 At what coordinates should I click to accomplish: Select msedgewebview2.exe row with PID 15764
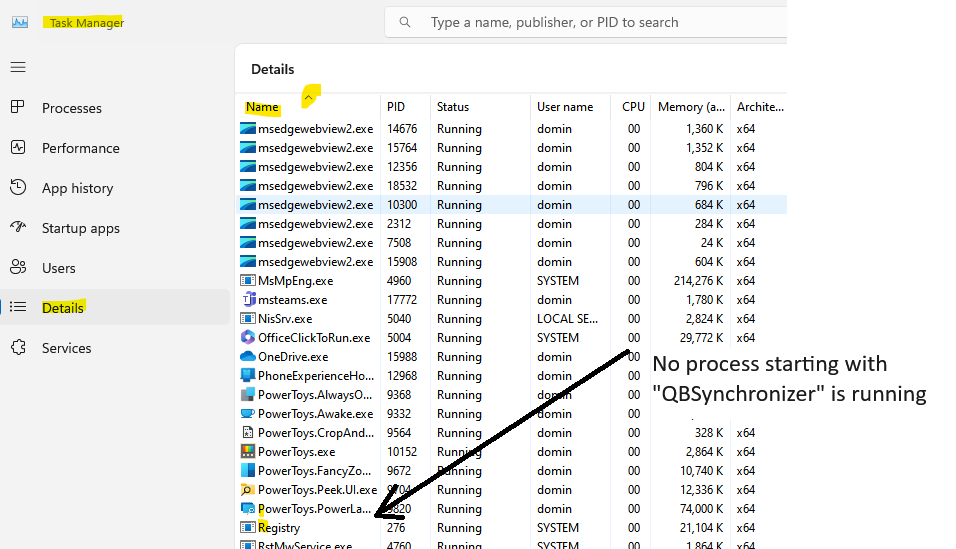point(512,148)
